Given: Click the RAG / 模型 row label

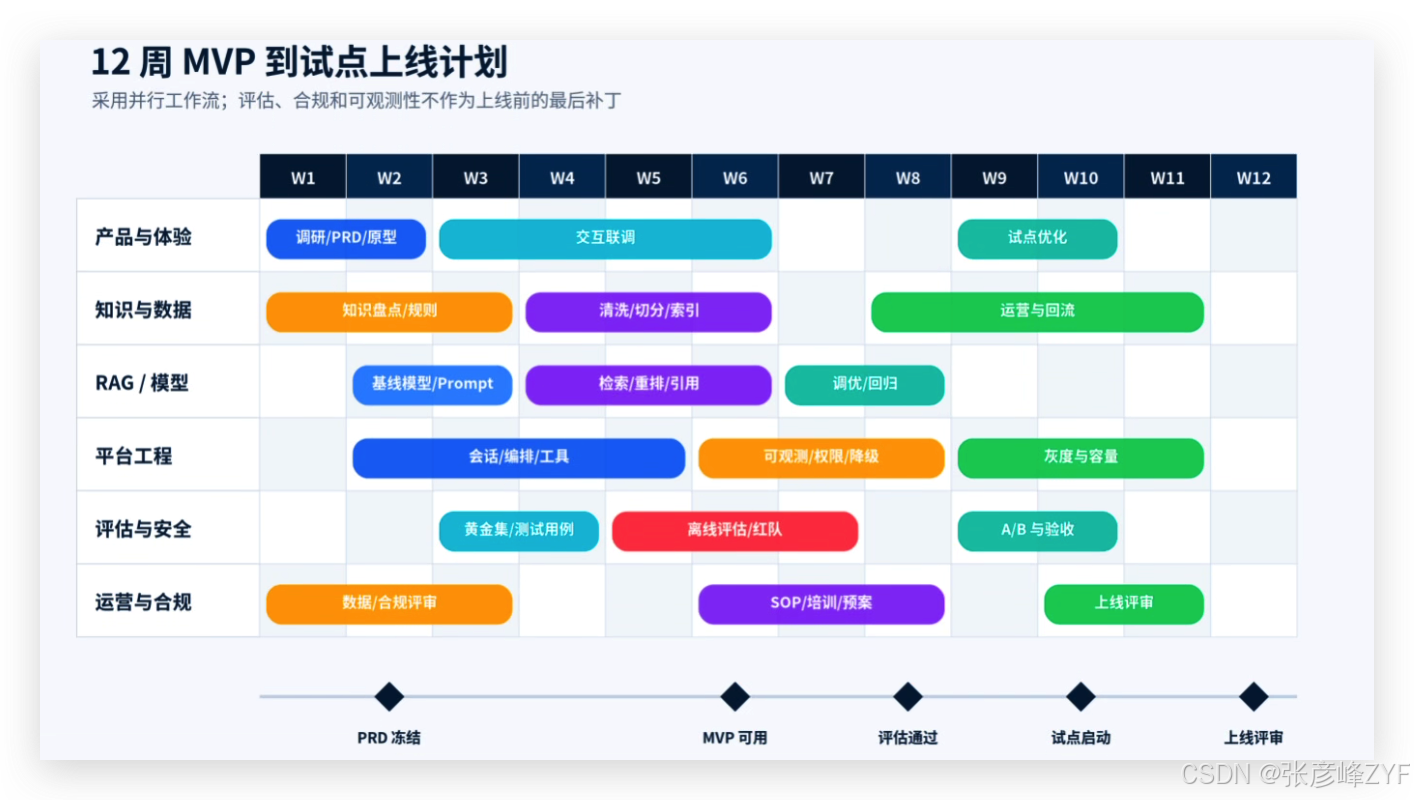Looking at the screenshot, I should coord(142,383).
